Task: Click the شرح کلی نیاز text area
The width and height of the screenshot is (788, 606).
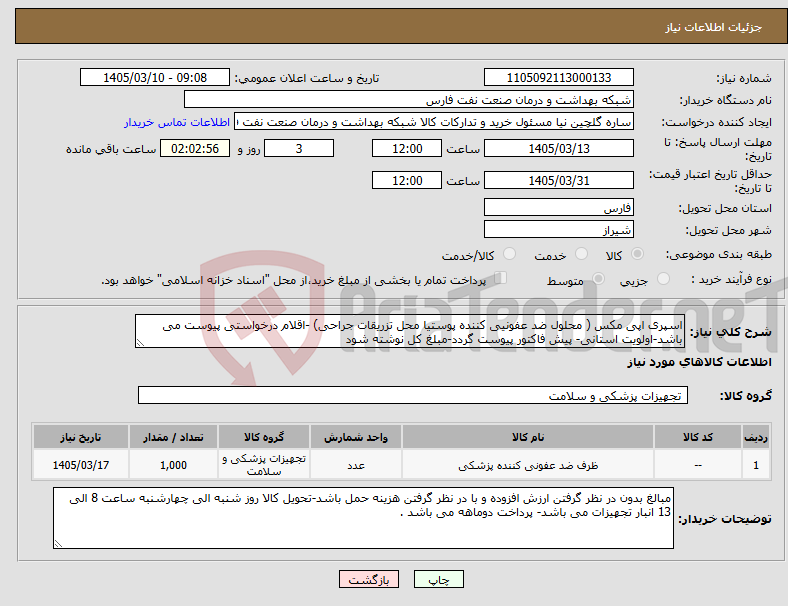Action: click(410, 331)
